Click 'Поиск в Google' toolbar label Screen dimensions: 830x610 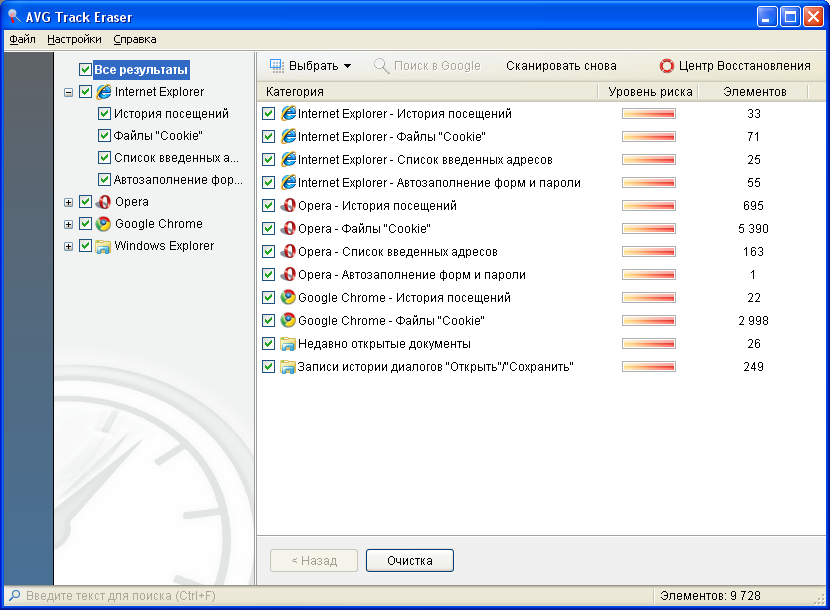click(437, 66)
